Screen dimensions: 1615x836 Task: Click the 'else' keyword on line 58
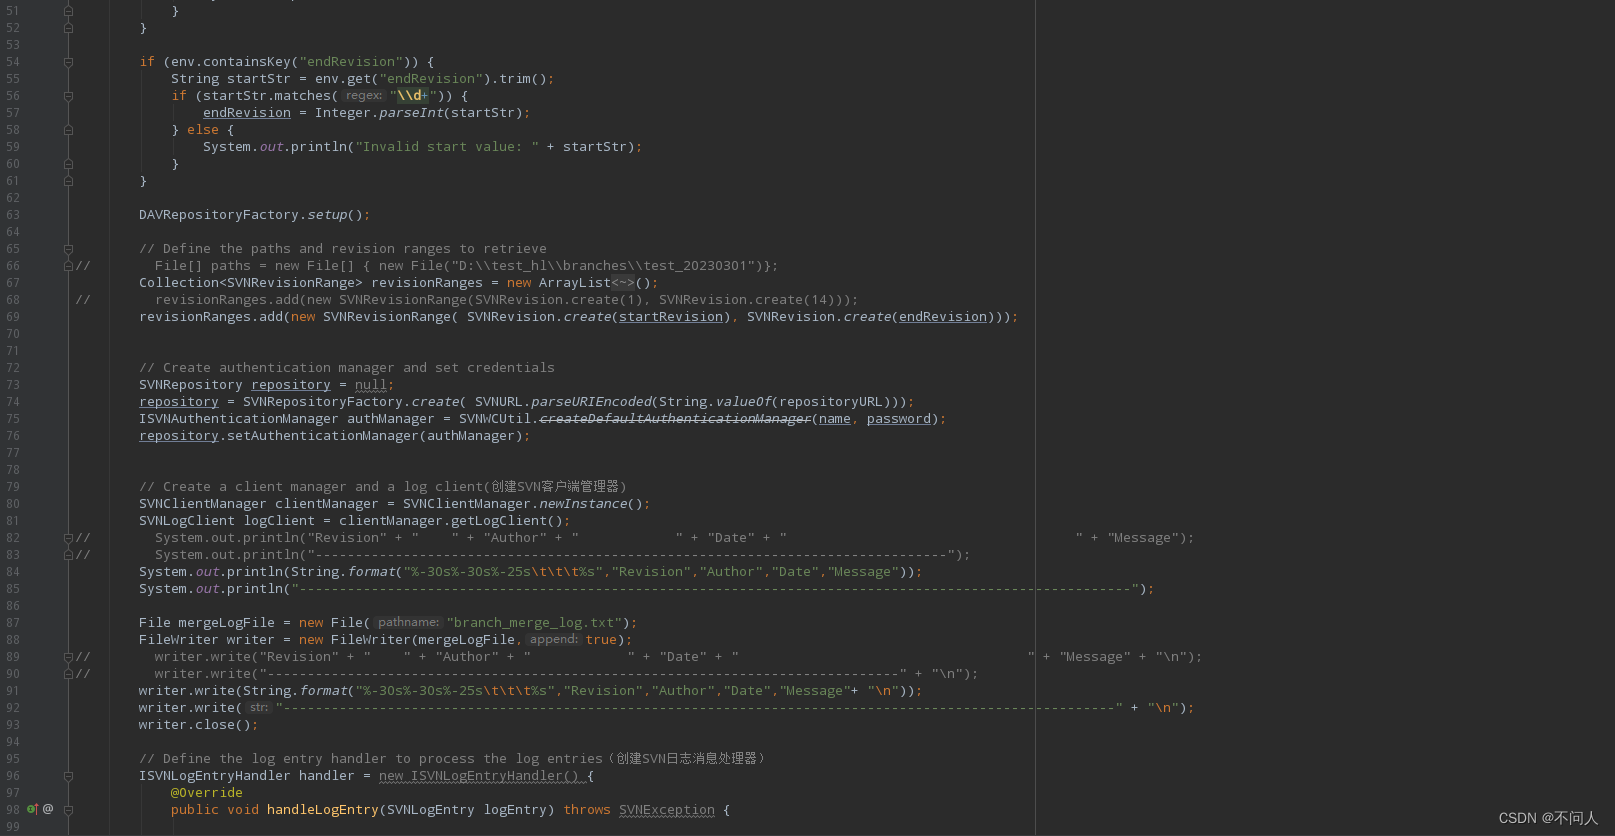click(x=203, y=130)
